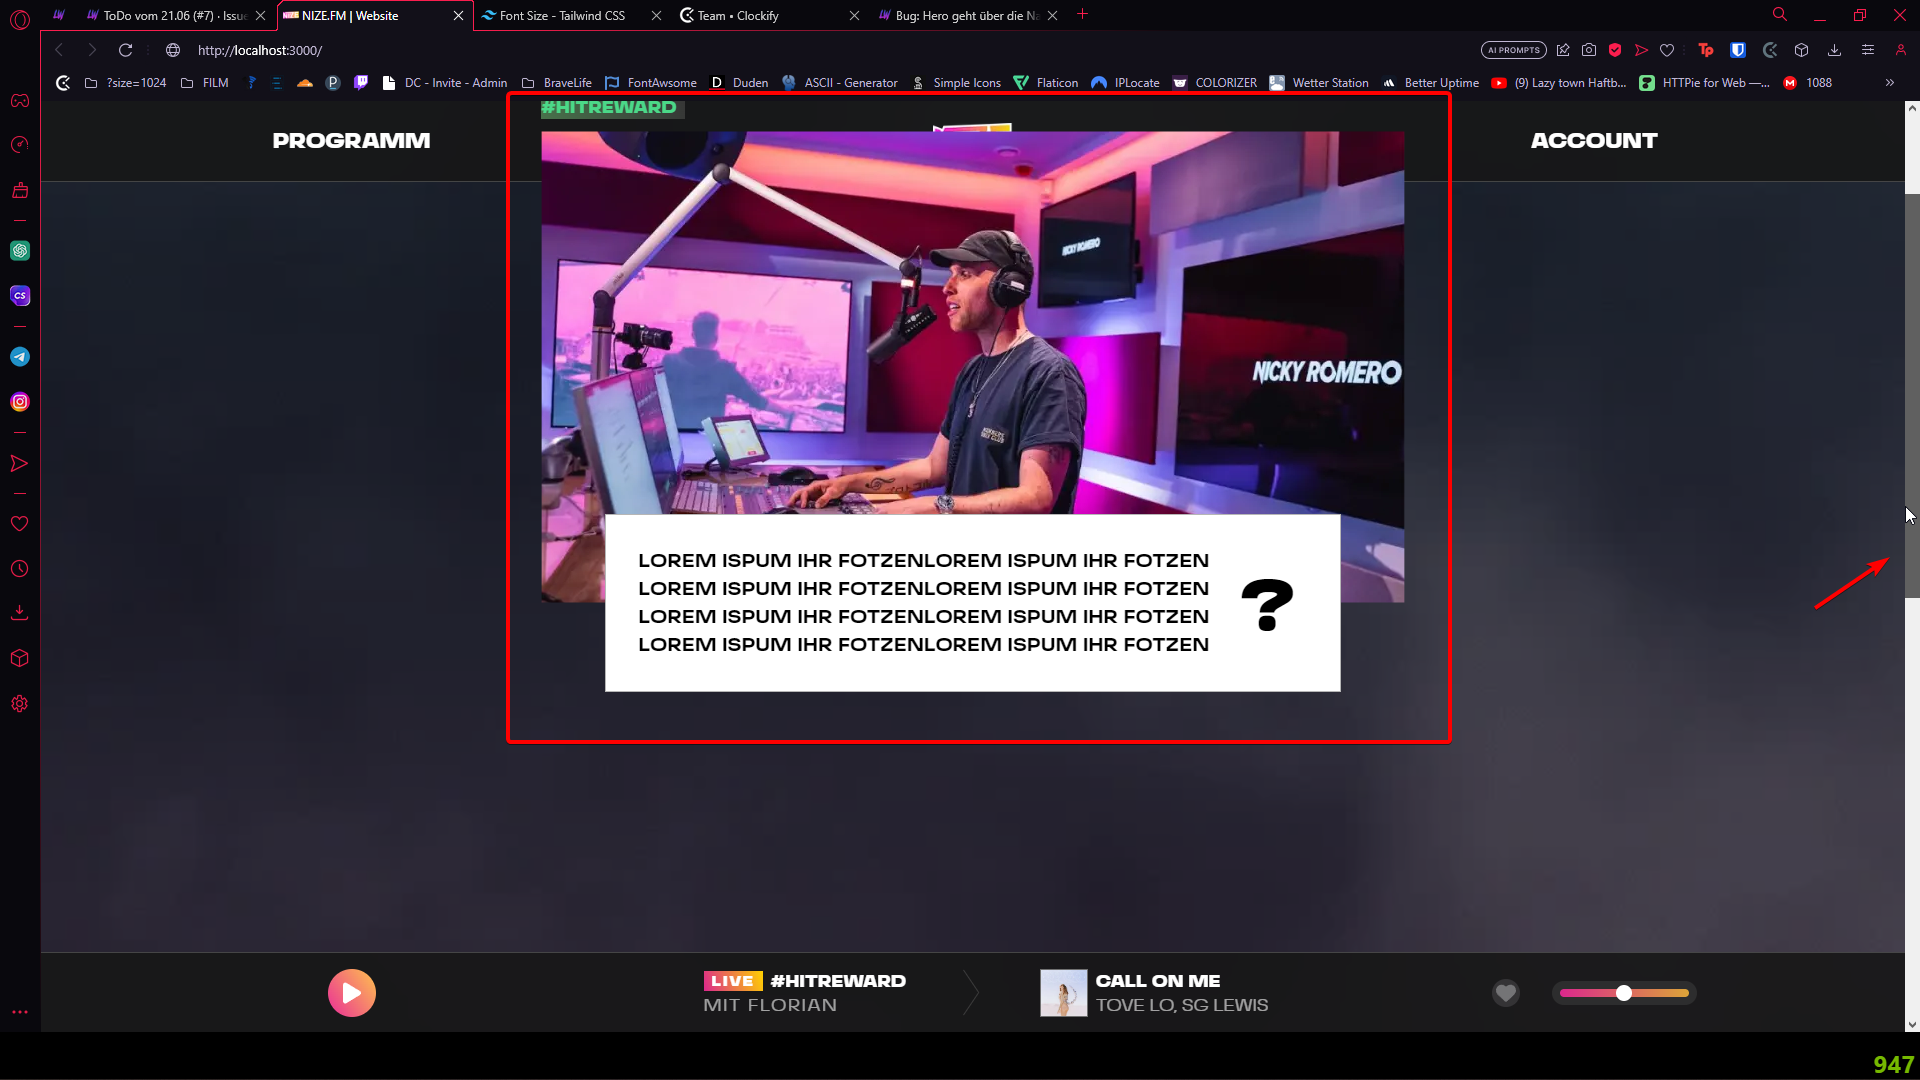Screen dimensions: 1920x1080
Task: Open the sidebar history clock
Action: pyautogui.click(x=20, y=569)
